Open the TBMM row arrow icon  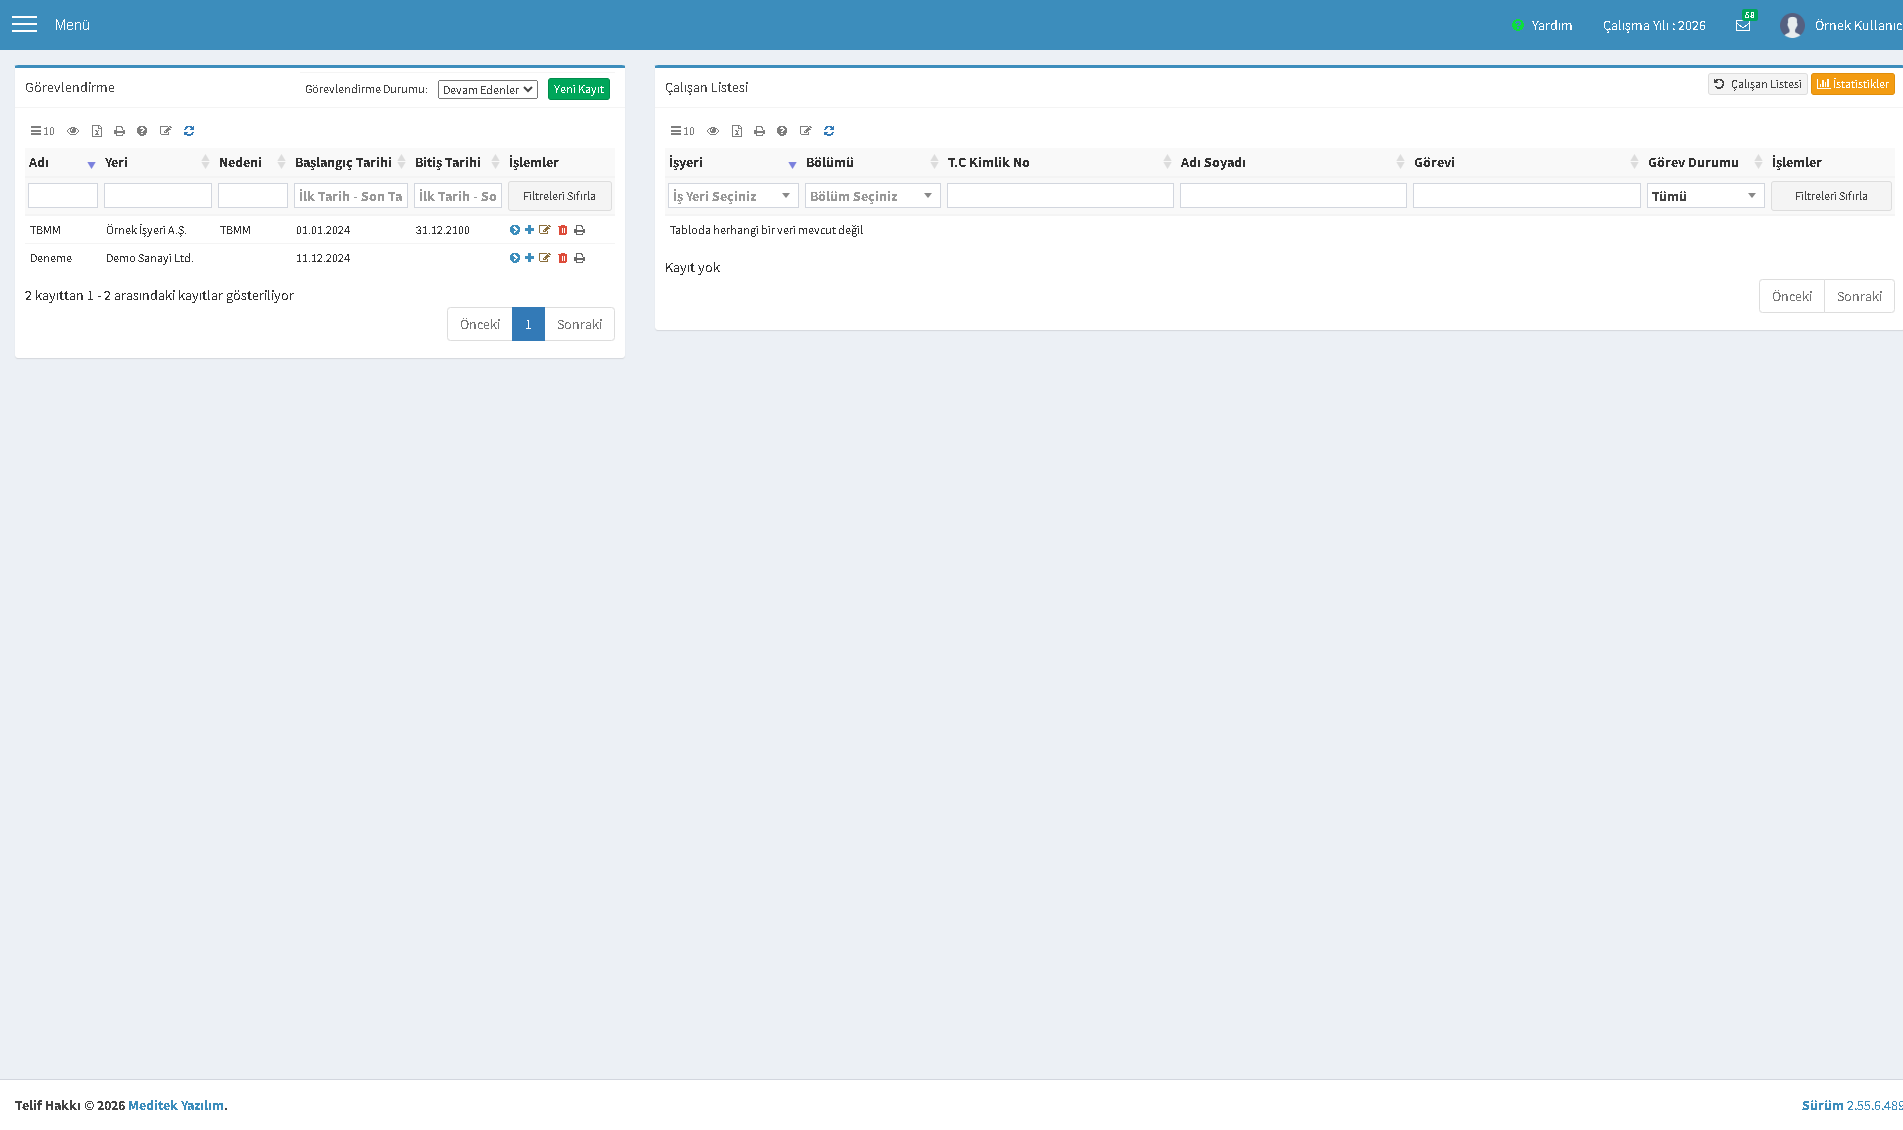coord(515,230)
